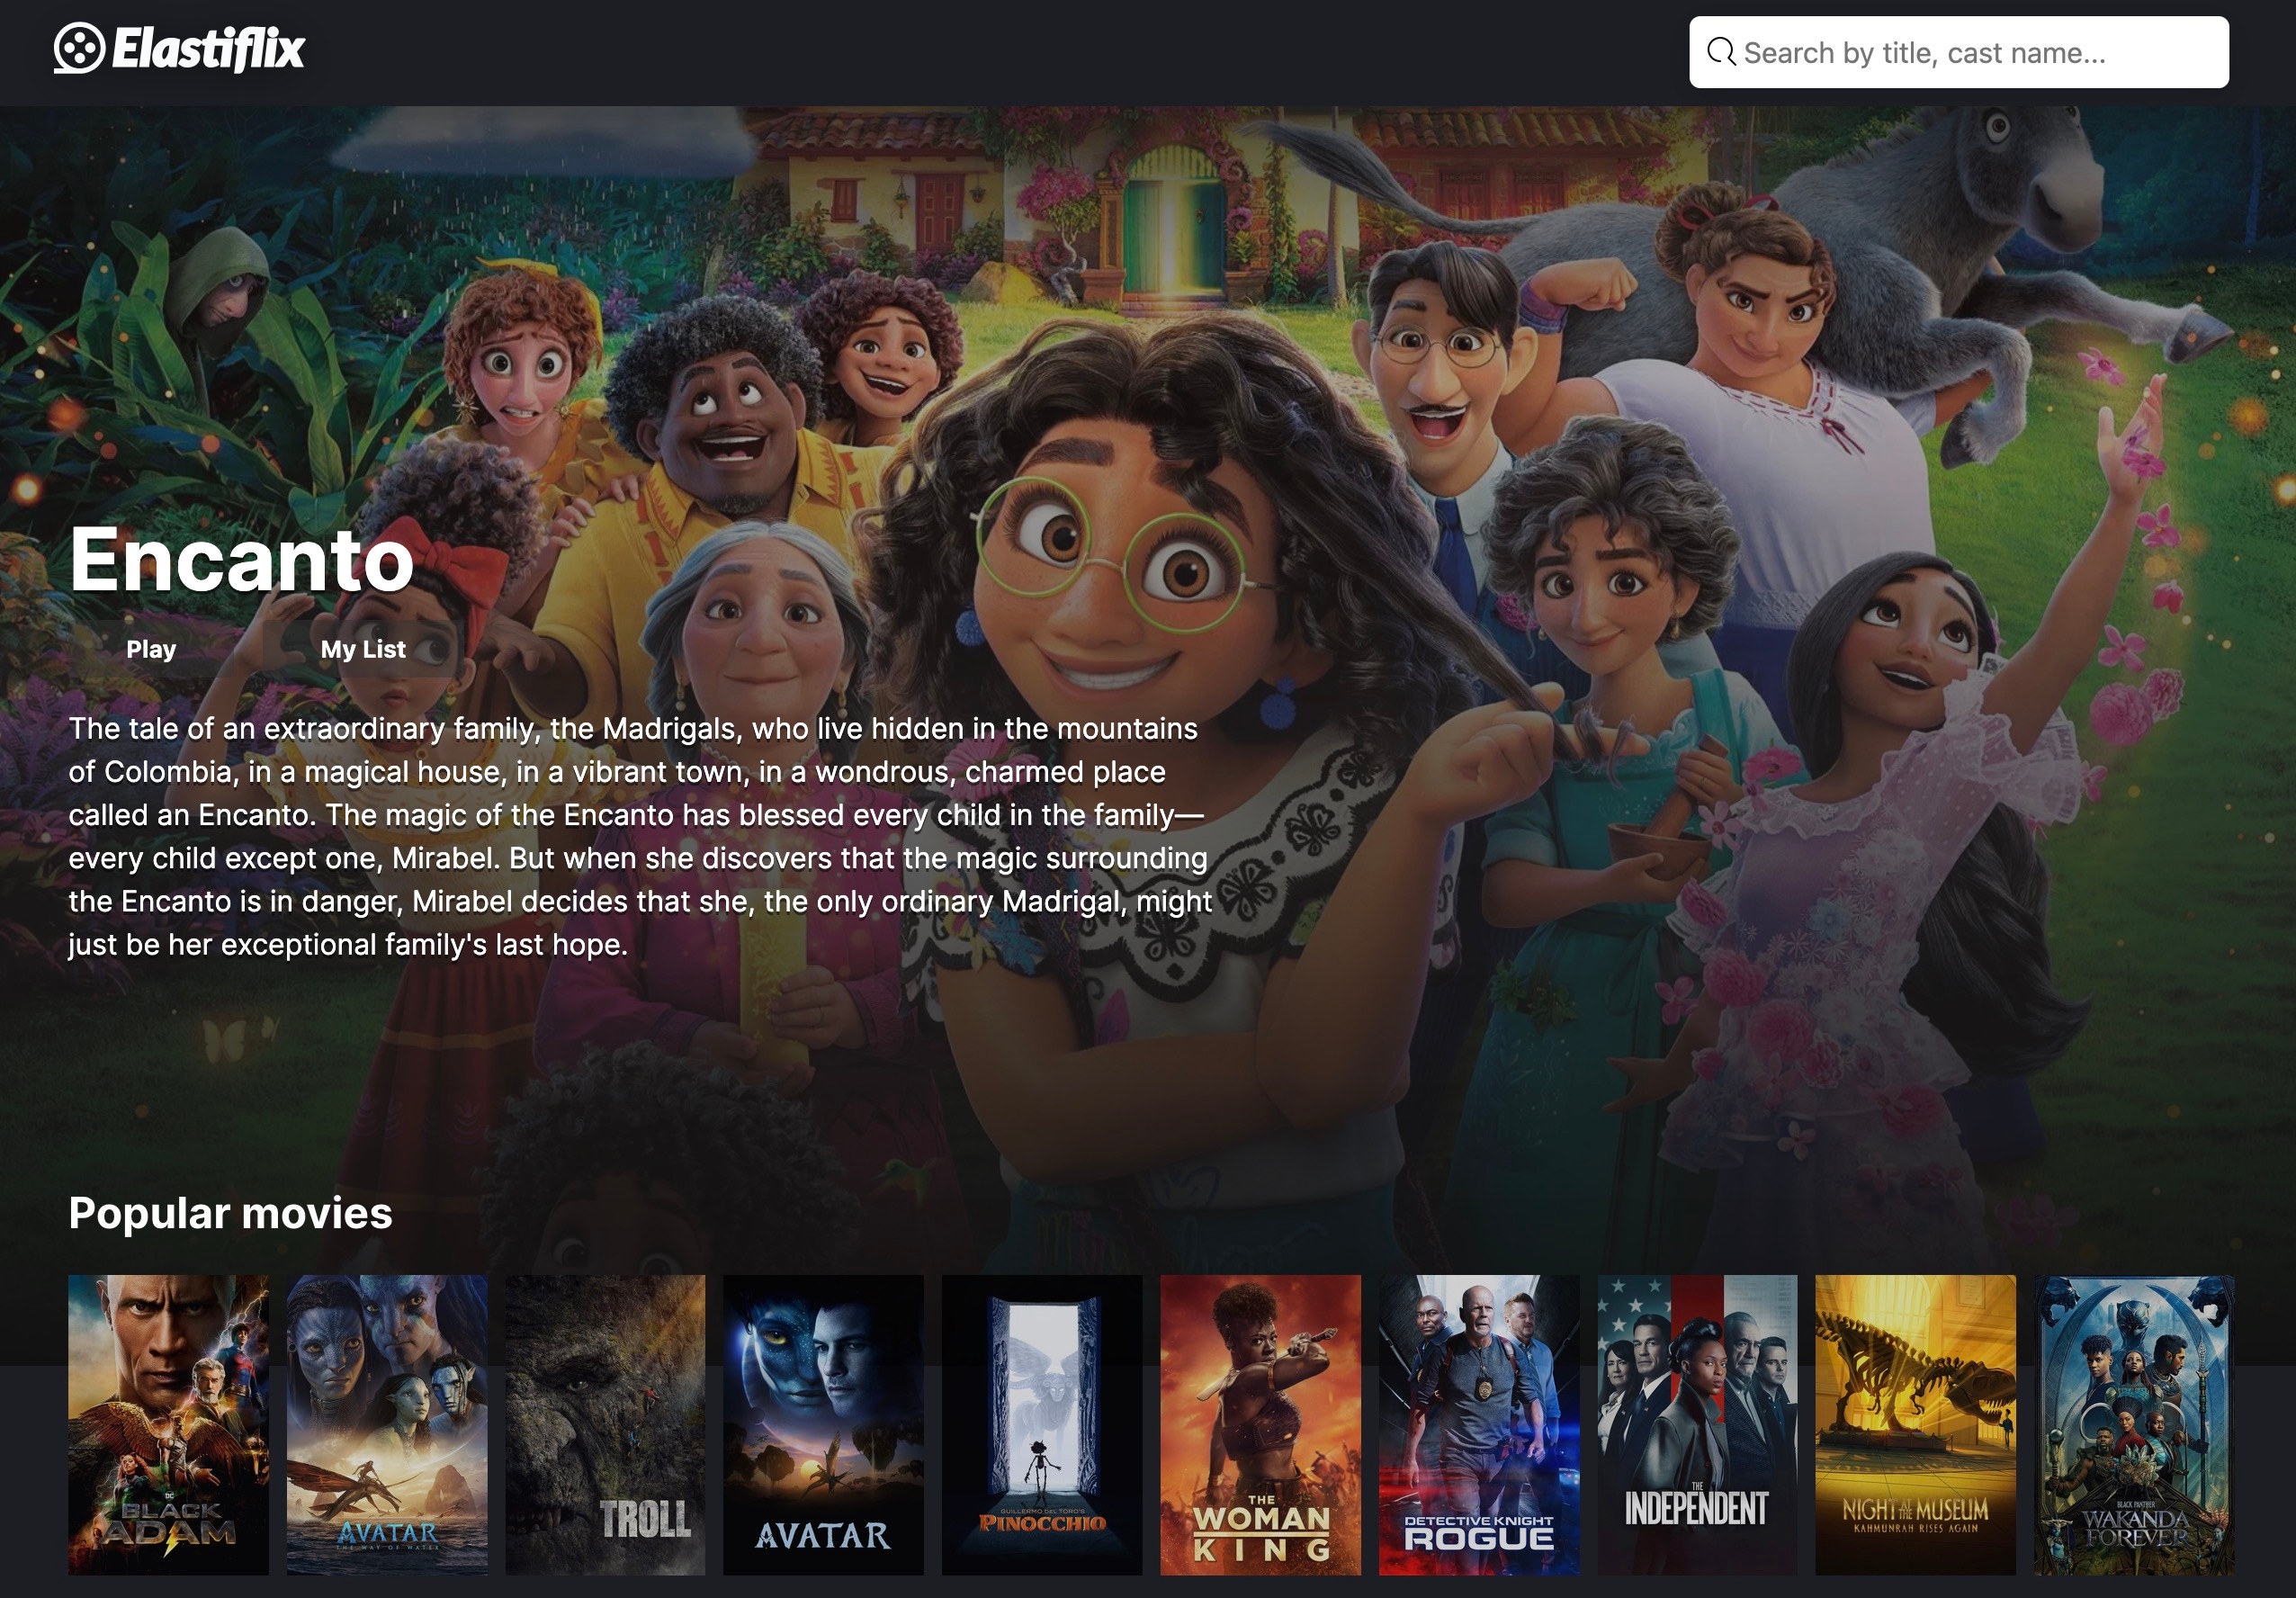This screenshot has width=2296, height=1598.
Task: Open the original Avatar poster
Action: pos(823,1425)
